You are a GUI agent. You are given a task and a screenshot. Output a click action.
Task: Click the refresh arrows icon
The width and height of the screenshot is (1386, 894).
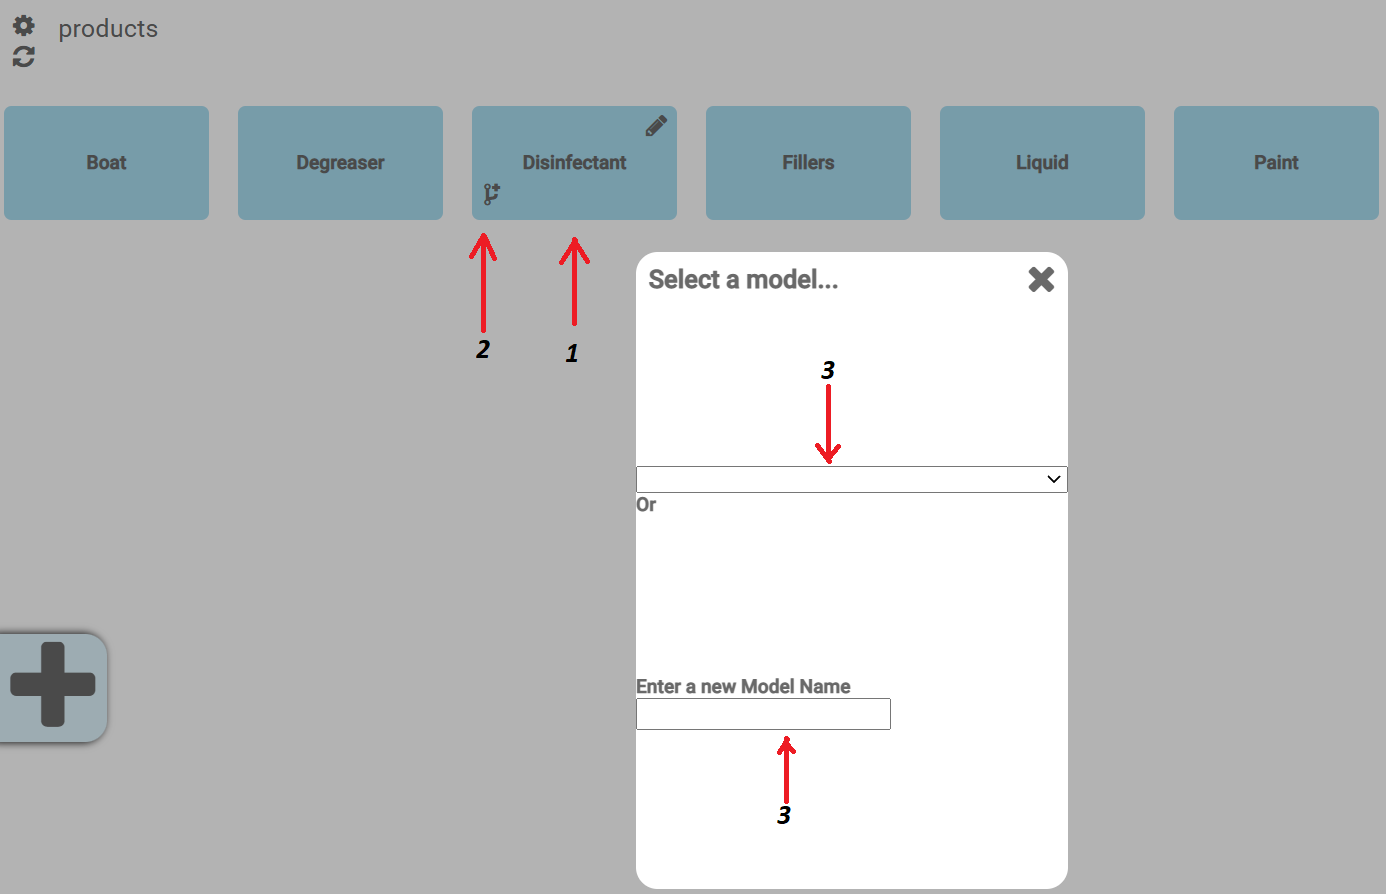(24, 57)
